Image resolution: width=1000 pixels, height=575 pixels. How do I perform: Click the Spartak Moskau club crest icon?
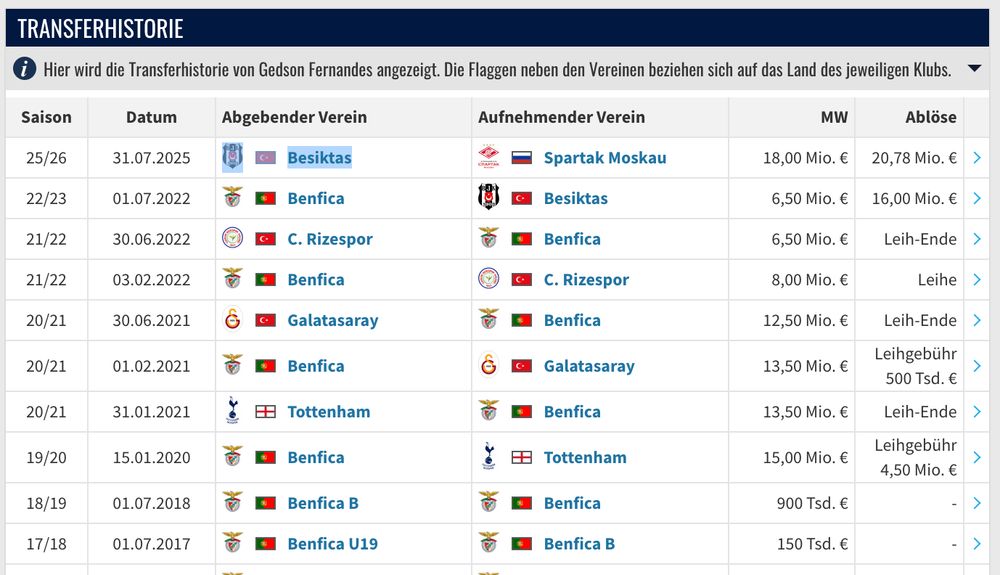tap(489, 157)
